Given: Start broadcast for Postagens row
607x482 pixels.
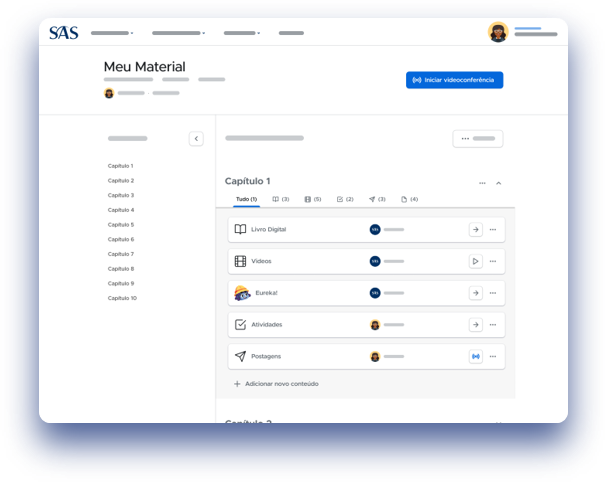Looking at the screenshot, I should pos(475,357).
